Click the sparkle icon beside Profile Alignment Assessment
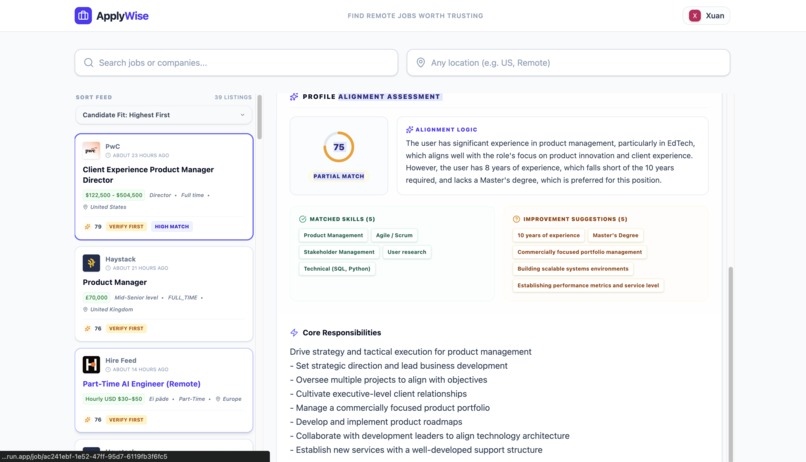Image resolution: width=806 pixels, height=462 pixels. click(294, 97)
